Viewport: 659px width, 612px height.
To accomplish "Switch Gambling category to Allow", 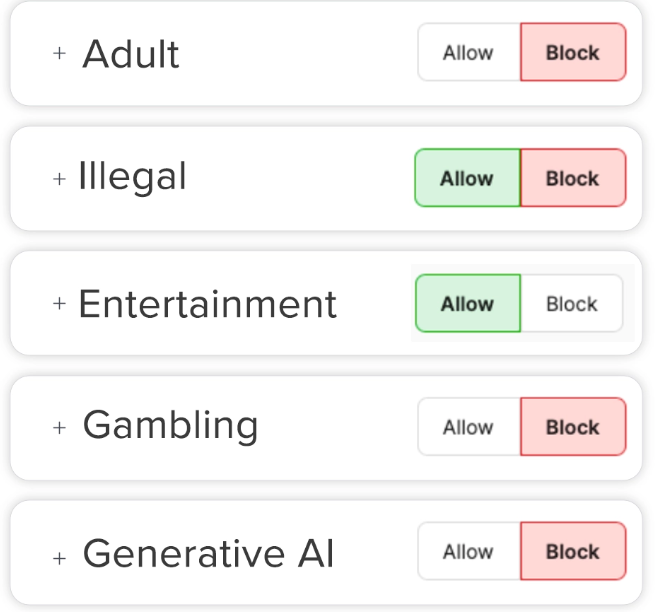I will pyautogui.click(x=468, y=428).
